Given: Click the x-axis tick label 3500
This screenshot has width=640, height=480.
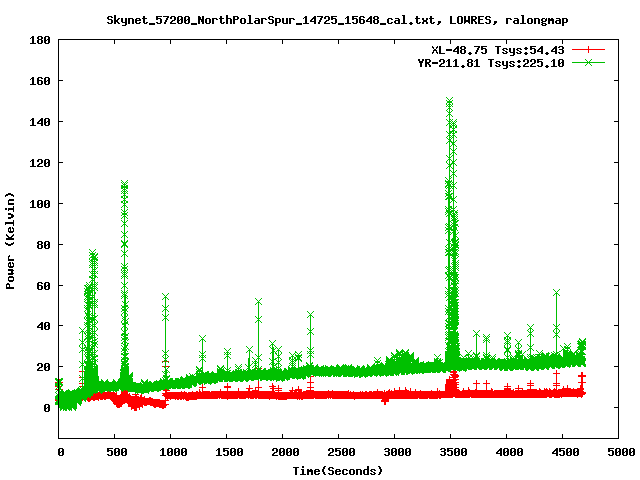Looking at the screenshot, I should (x=453, y=452).
